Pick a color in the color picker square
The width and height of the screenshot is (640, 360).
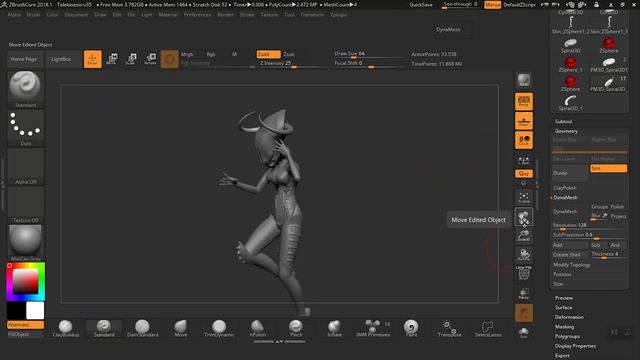click(x=25, y=281)
